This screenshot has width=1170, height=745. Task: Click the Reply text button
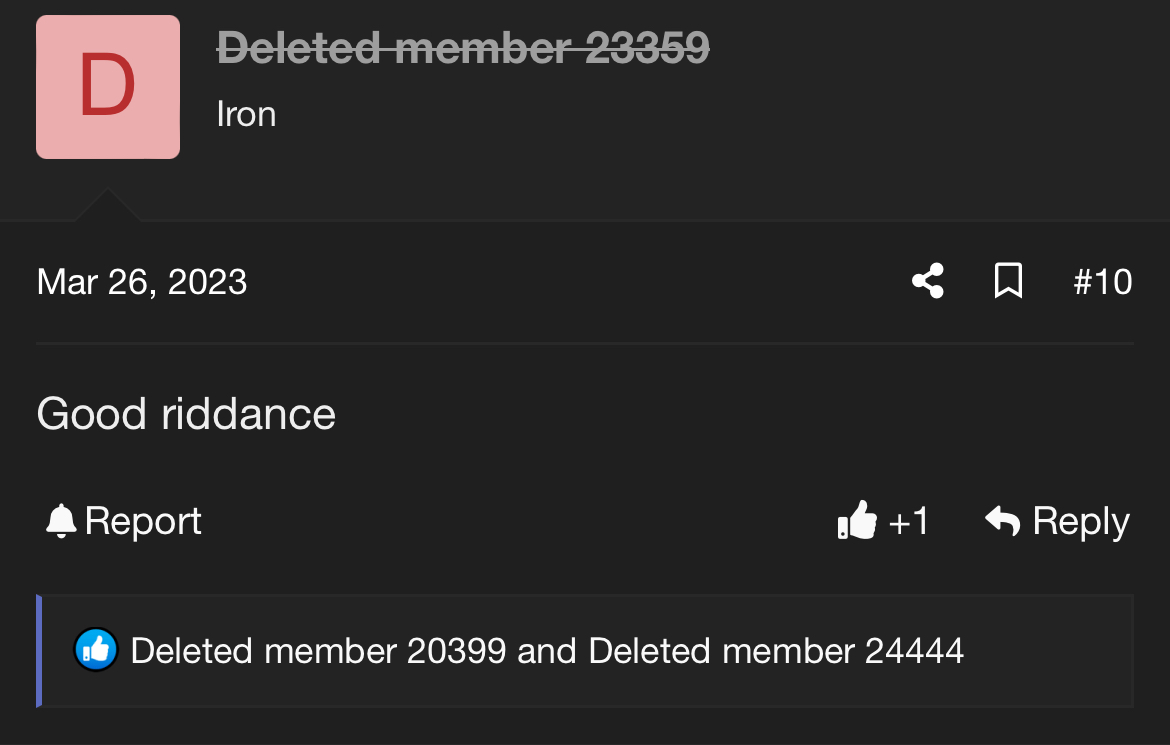pos(1080,521)
